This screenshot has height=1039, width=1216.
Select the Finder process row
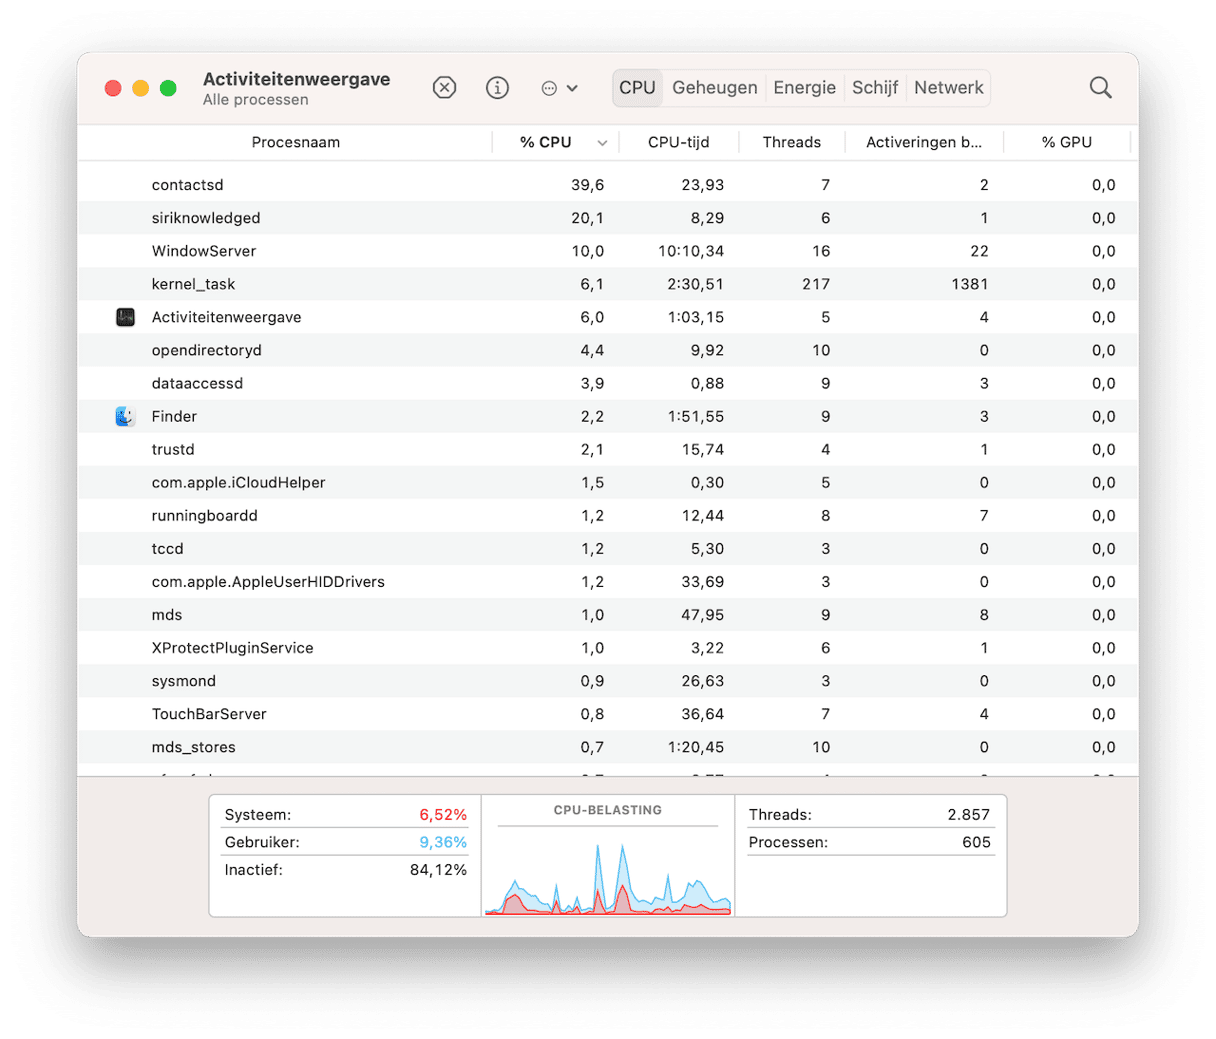coord(608,416)
